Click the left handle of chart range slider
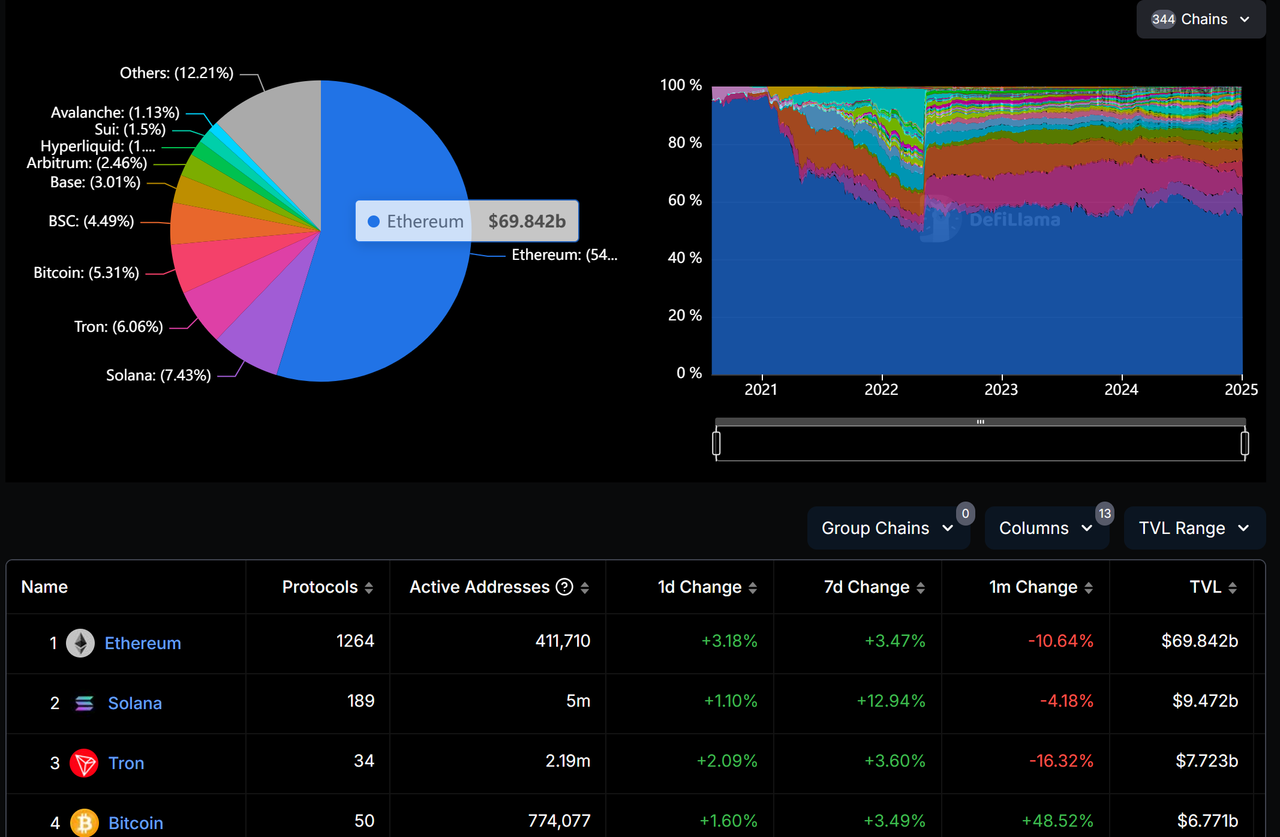This screenshot has width=1280, height=837. 716,443
